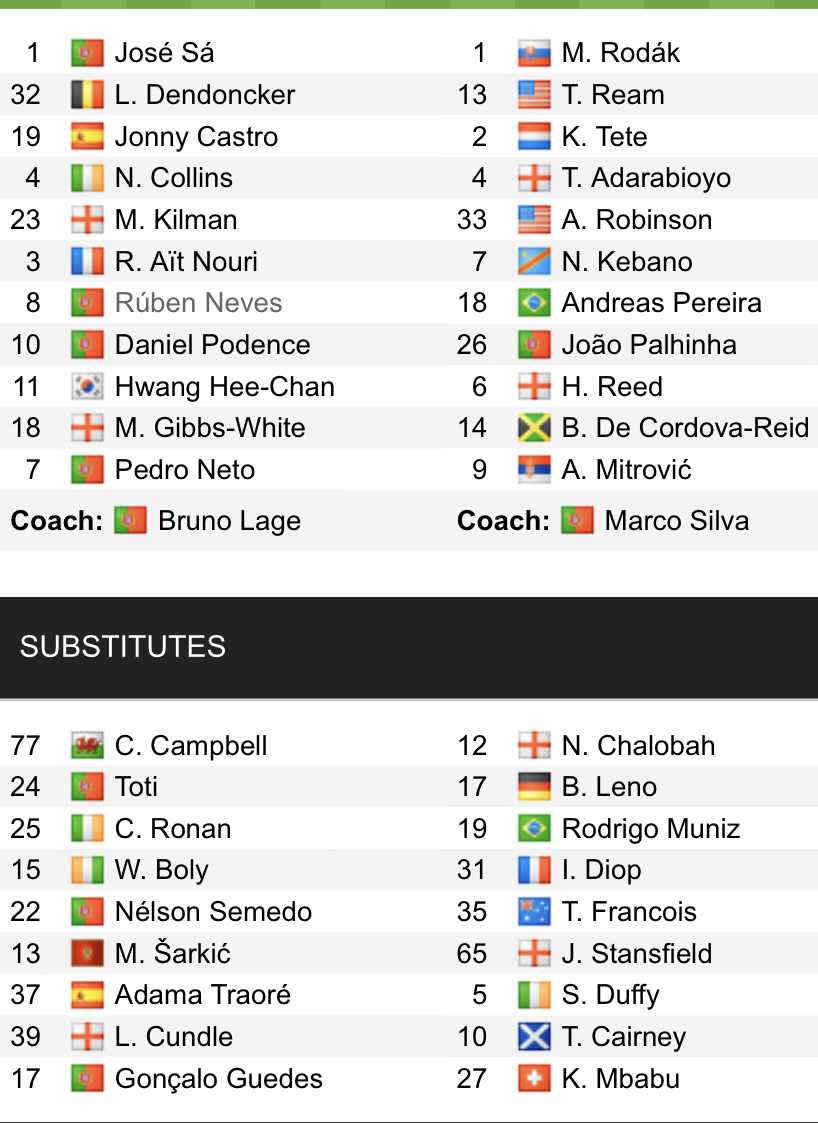Open Gonçalo Guedes from the substitutes

(x=219, y=1079)
